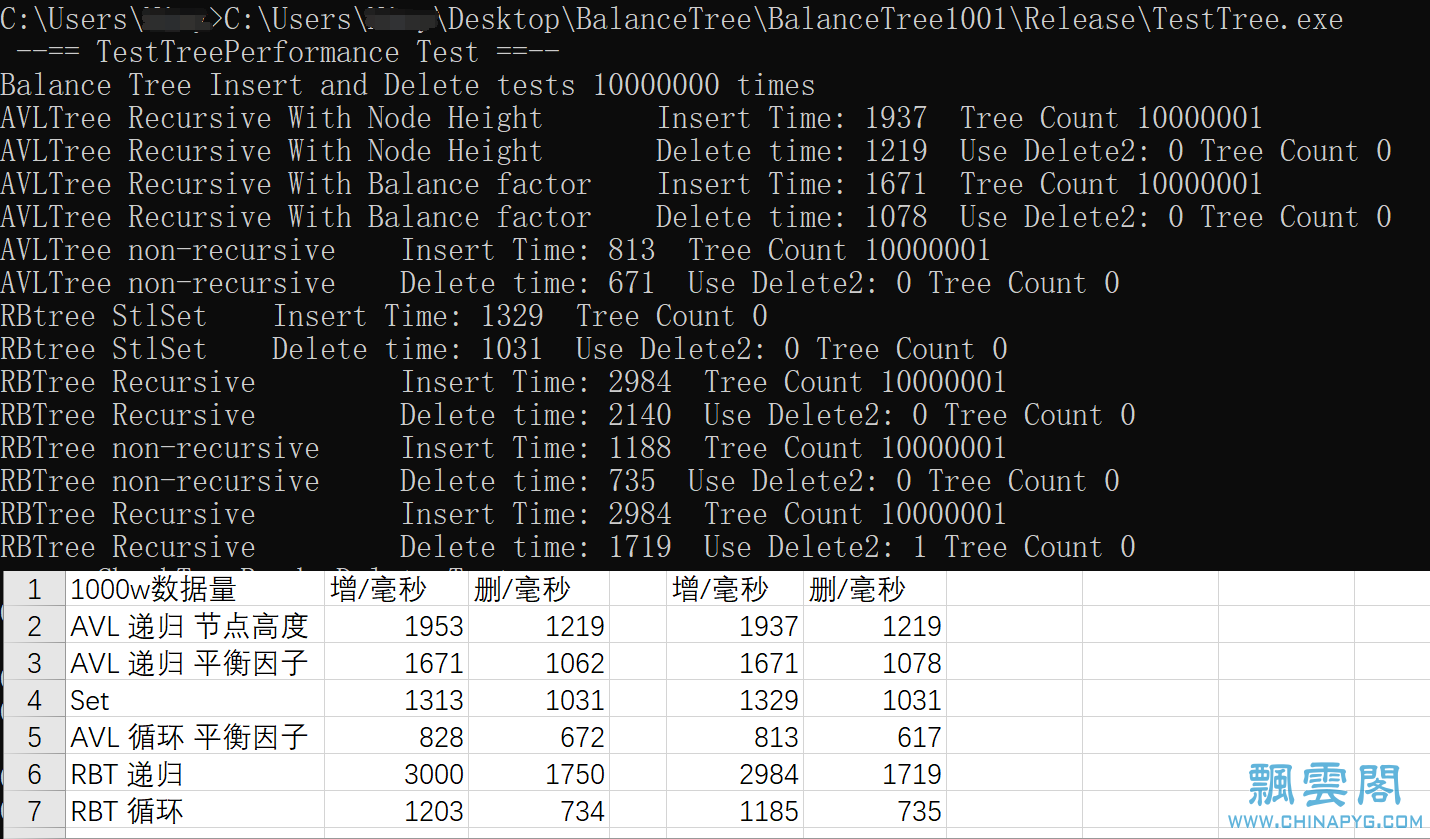Select the spreadsheet cell with value 1750
1430x839 pixels.
point(539,774)
